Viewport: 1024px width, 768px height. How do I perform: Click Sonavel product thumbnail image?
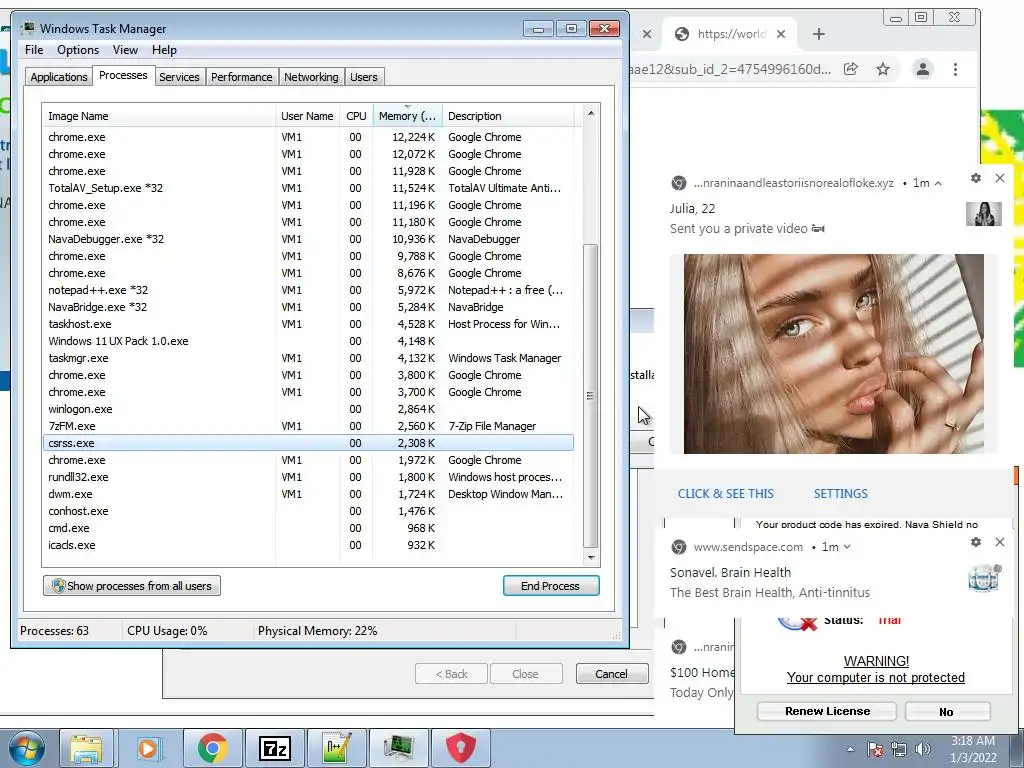tap(985, 579)
